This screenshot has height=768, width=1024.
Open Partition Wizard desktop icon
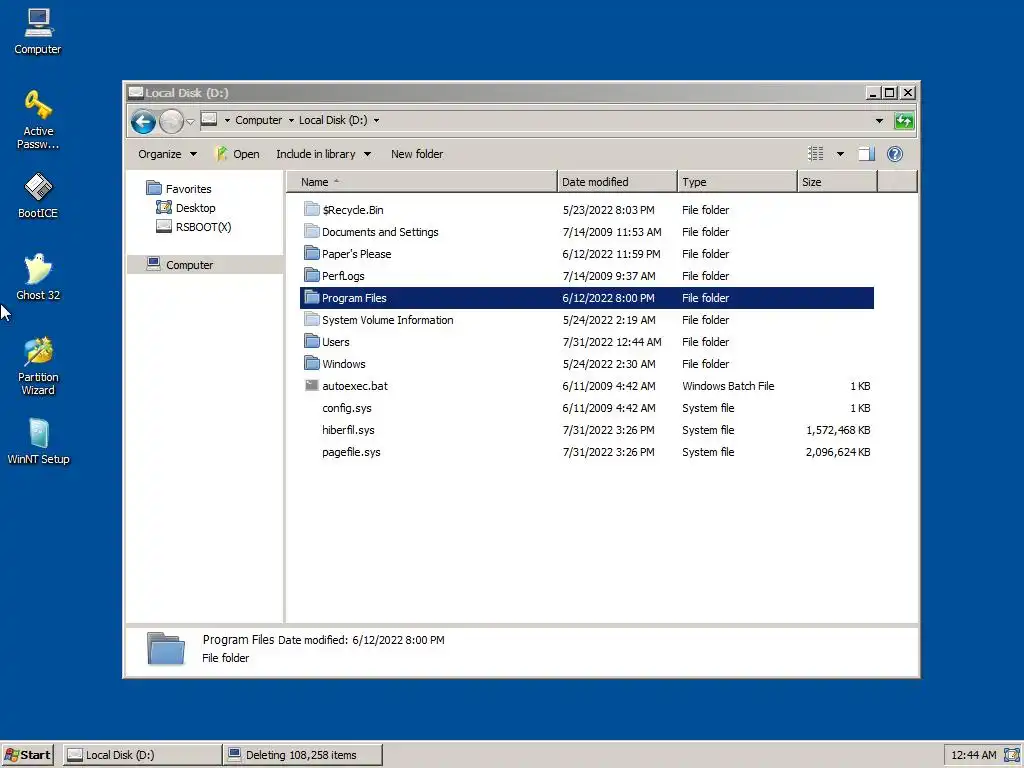click(38, 366)
